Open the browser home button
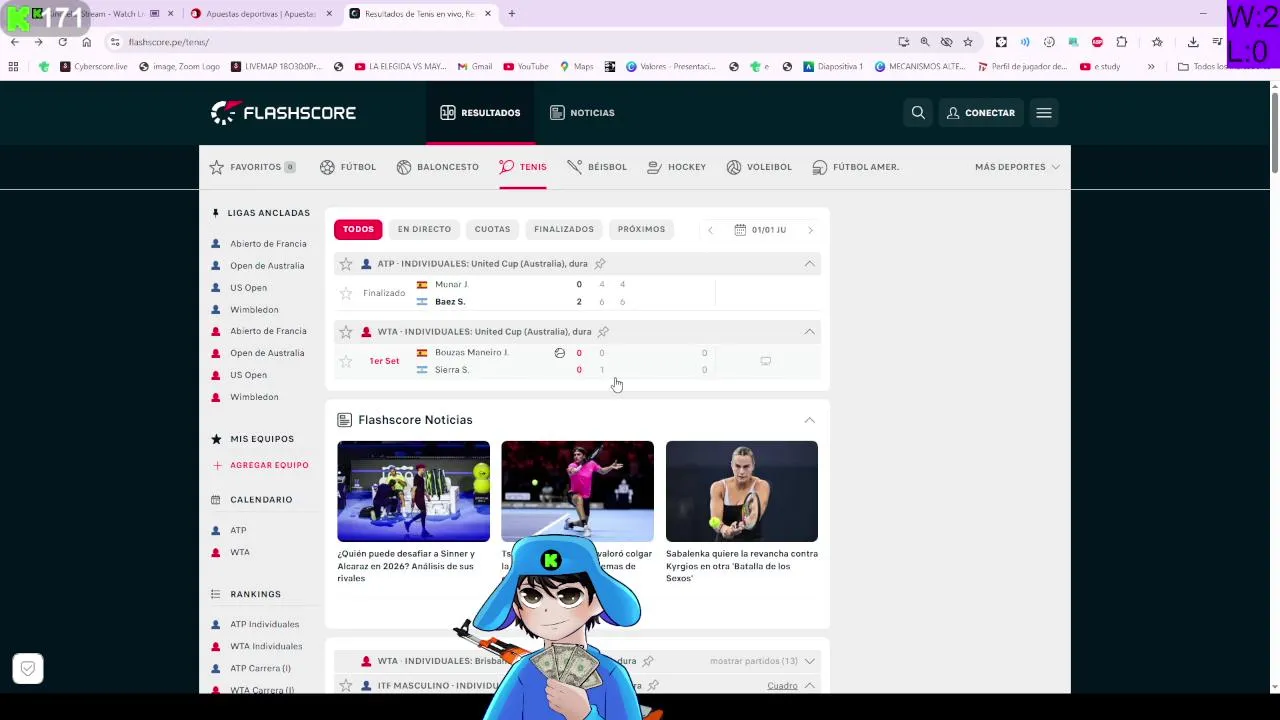 pyautogui.click(x=86, y=42)
